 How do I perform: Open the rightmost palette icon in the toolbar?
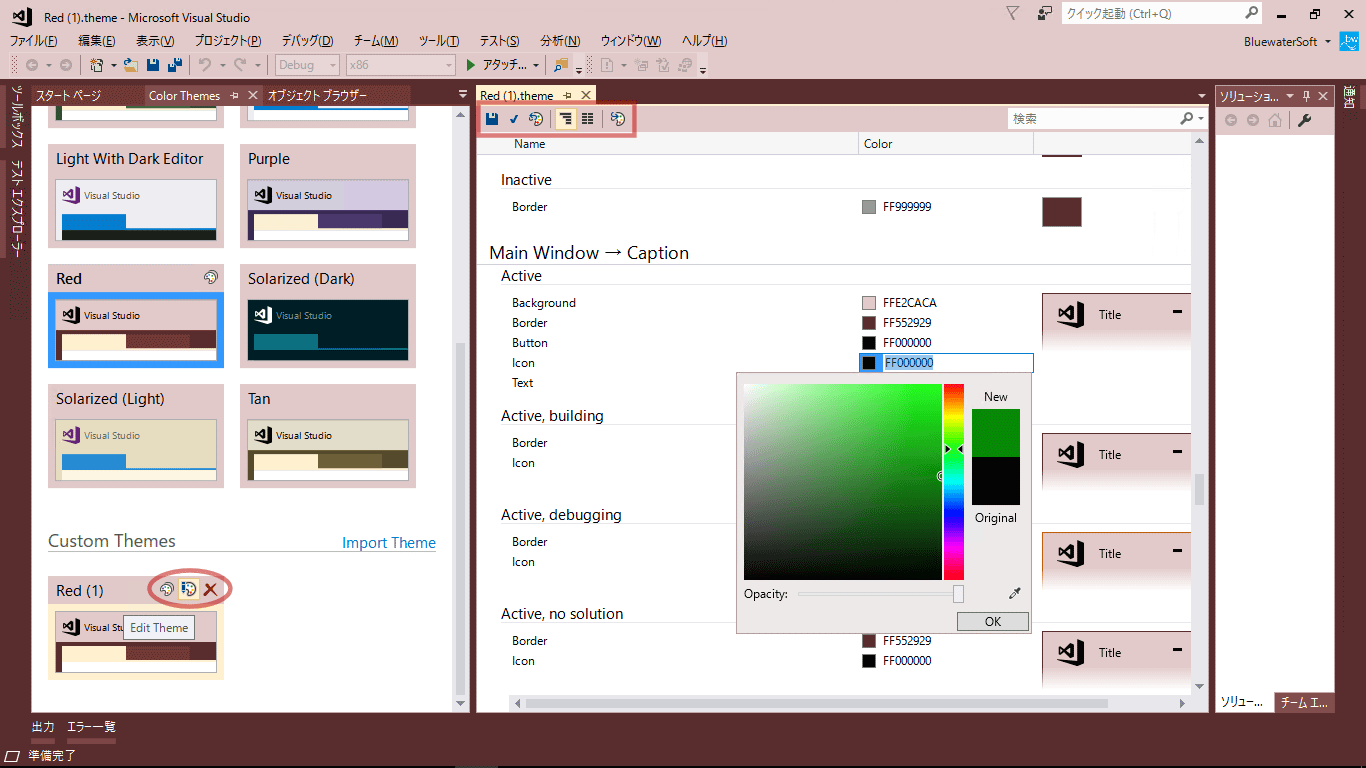[618, 118]
